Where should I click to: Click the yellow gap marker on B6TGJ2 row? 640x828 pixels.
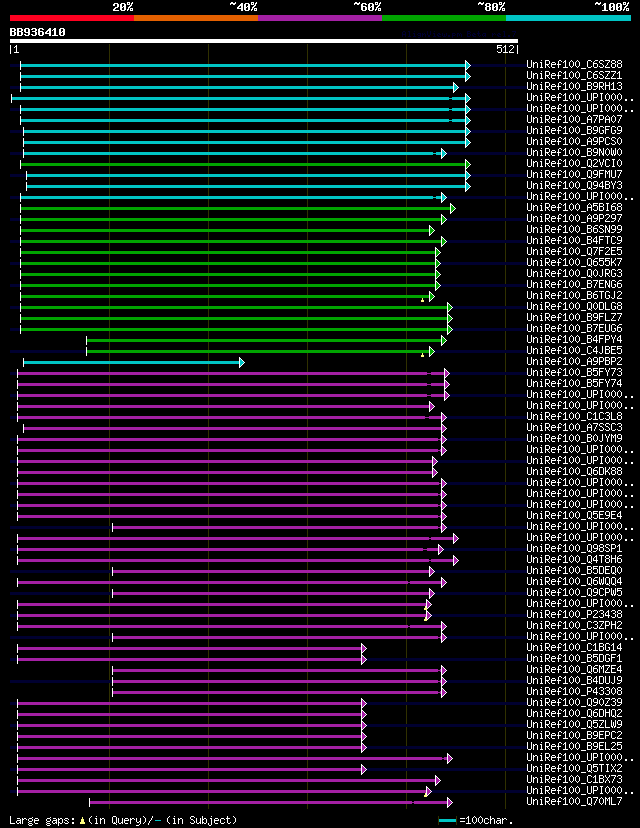422,300
